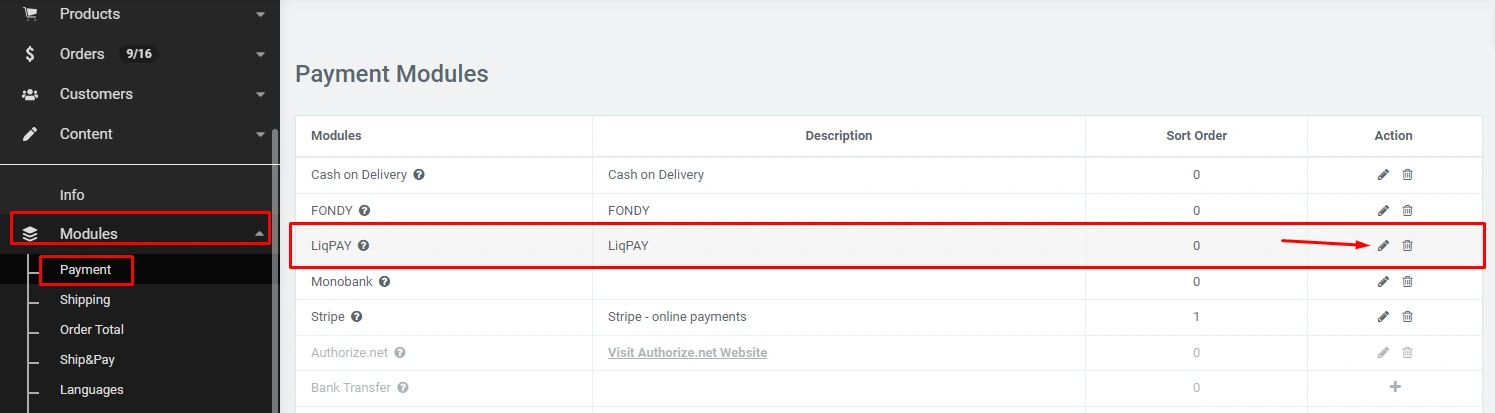Open help icon next to Monobank
The width and height of the screenshot is (1495, 413).
pos(384,282)
